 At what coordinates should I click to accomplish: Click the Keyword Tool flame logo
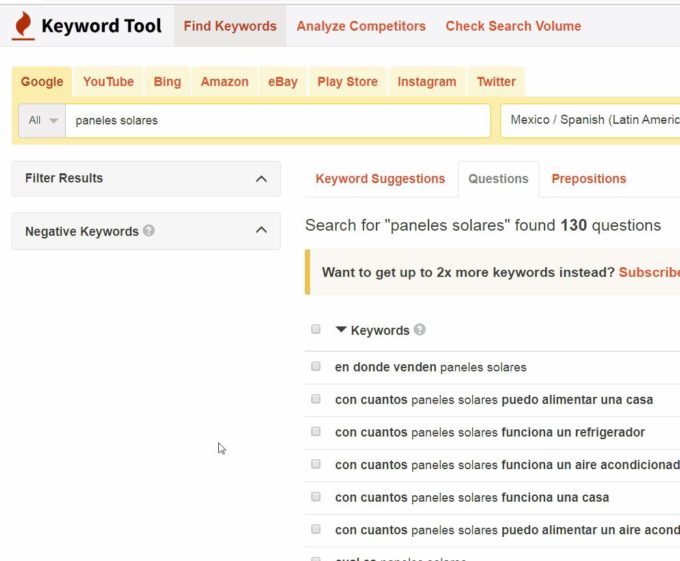tap(23, 26)
